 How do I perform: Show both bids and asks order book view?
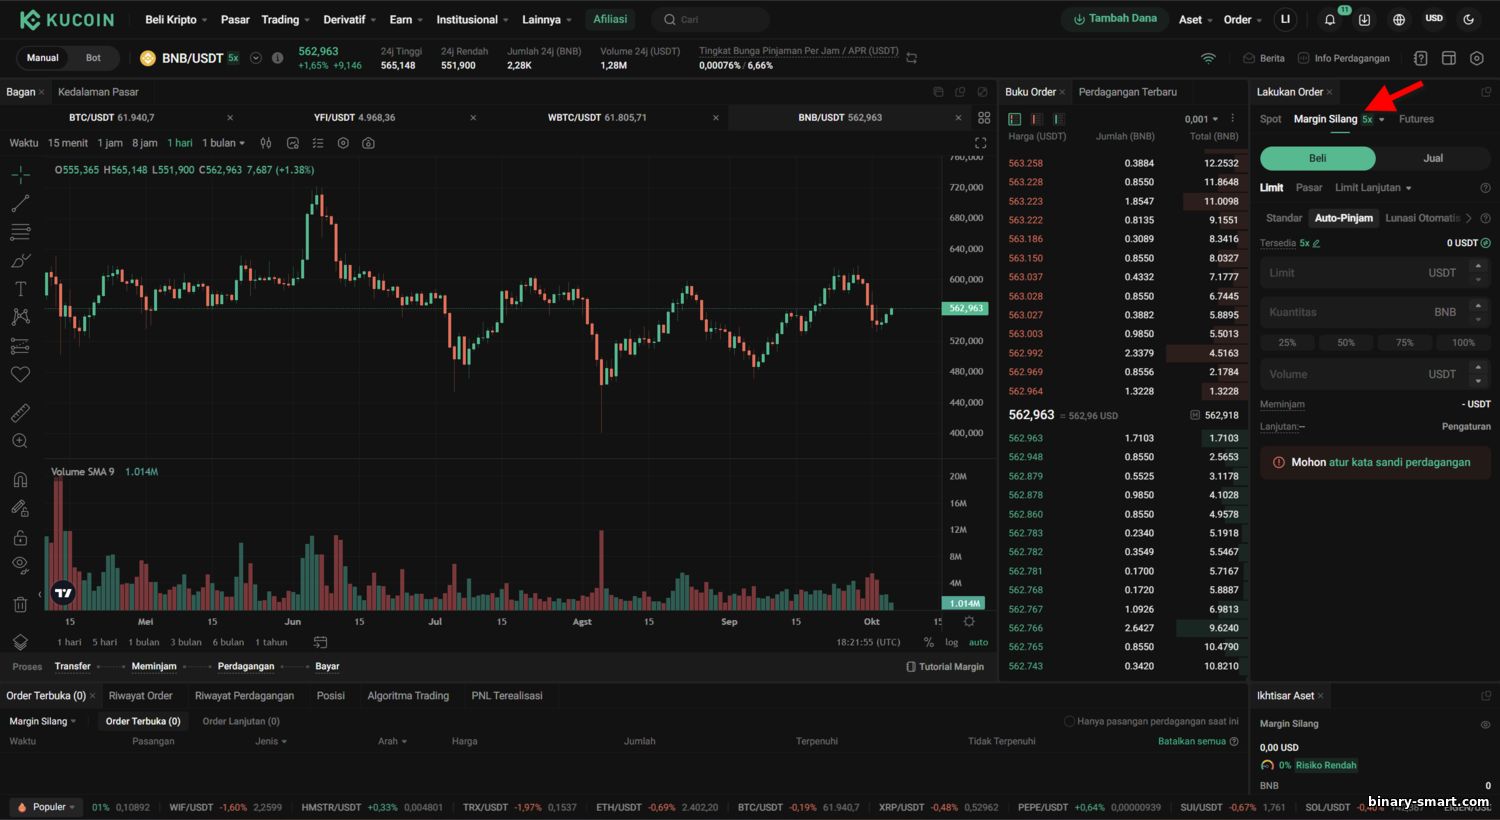pyautogui.click(x=1015, y=119)
